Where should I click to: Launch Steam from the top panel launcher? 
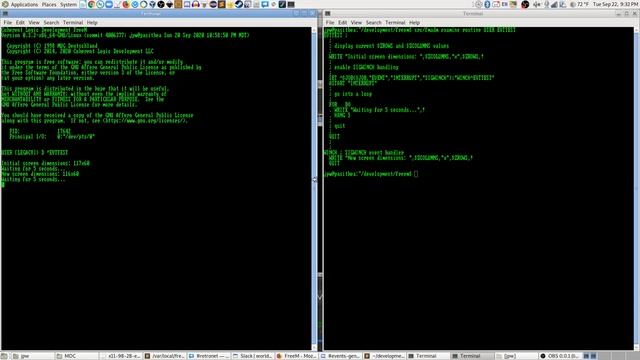pos(239,4)
